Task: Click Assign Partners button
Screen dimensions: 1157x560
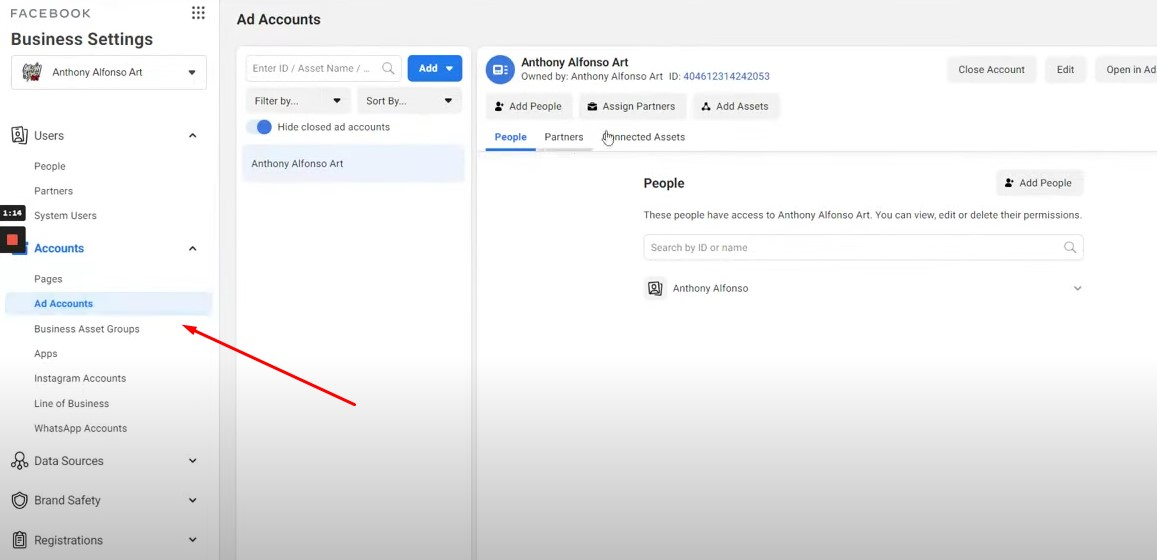Action: tap(632, 106)
